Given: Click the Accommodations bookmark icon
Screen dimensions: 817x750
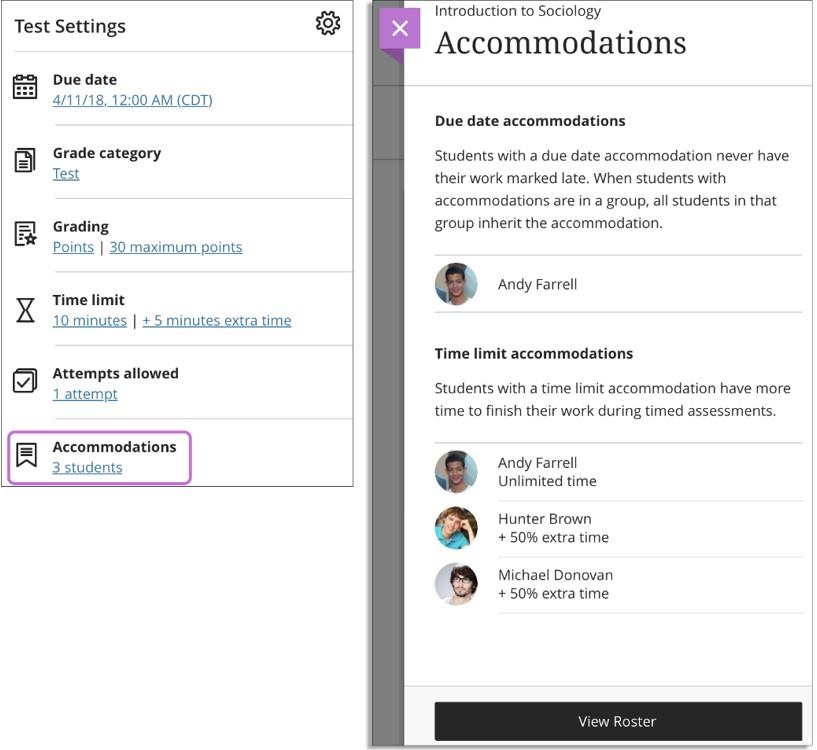Looking at the screenshot, I should 26,455.
